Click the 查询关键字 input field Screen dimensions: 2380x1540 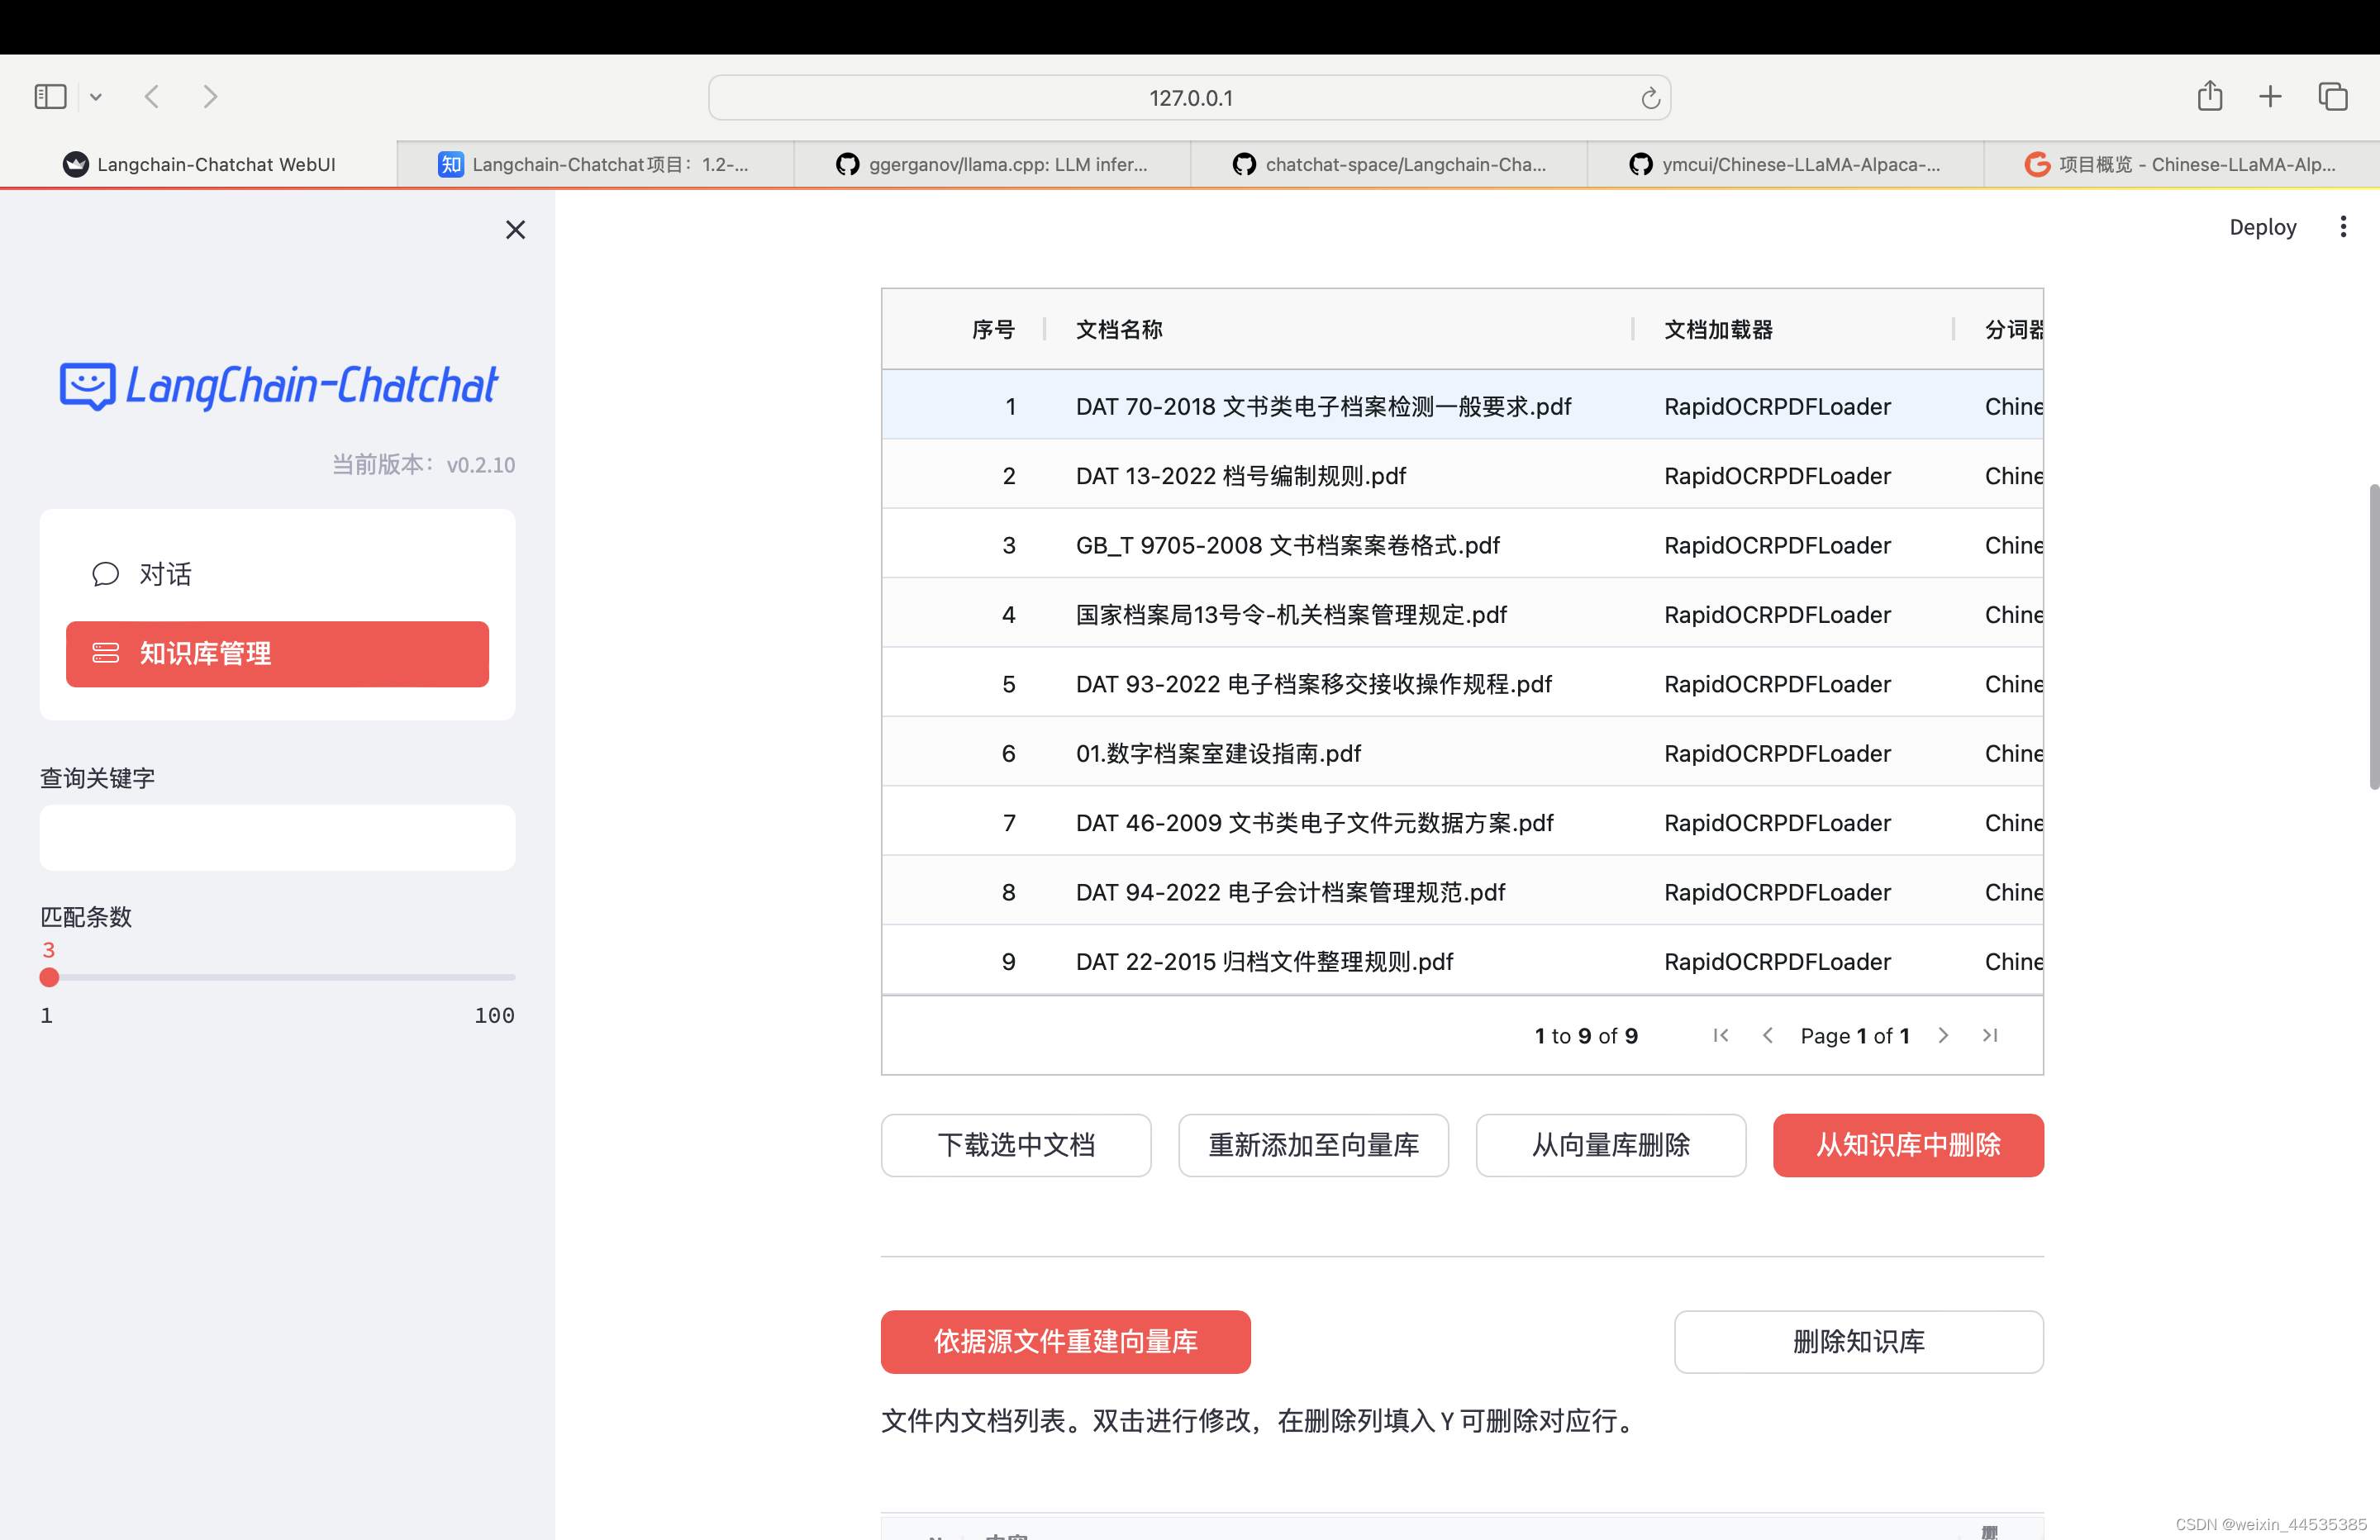click(x=277, y=837)
